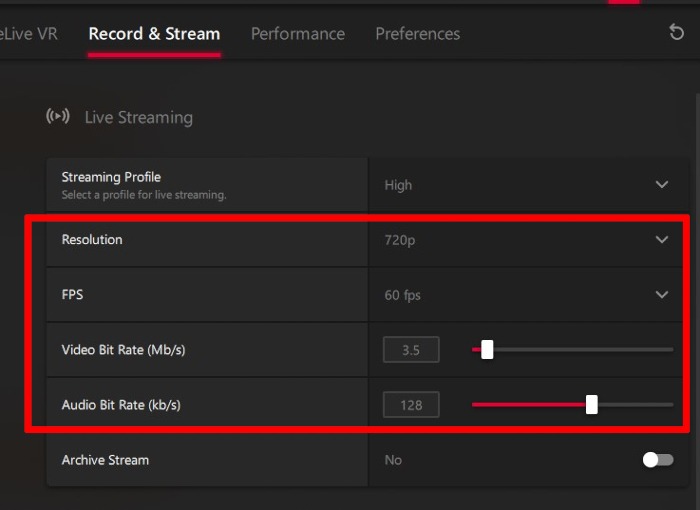This screenshot has height=510, width=700.
Task: Click the Video Bit Rate value field
Action: point(411,350)
